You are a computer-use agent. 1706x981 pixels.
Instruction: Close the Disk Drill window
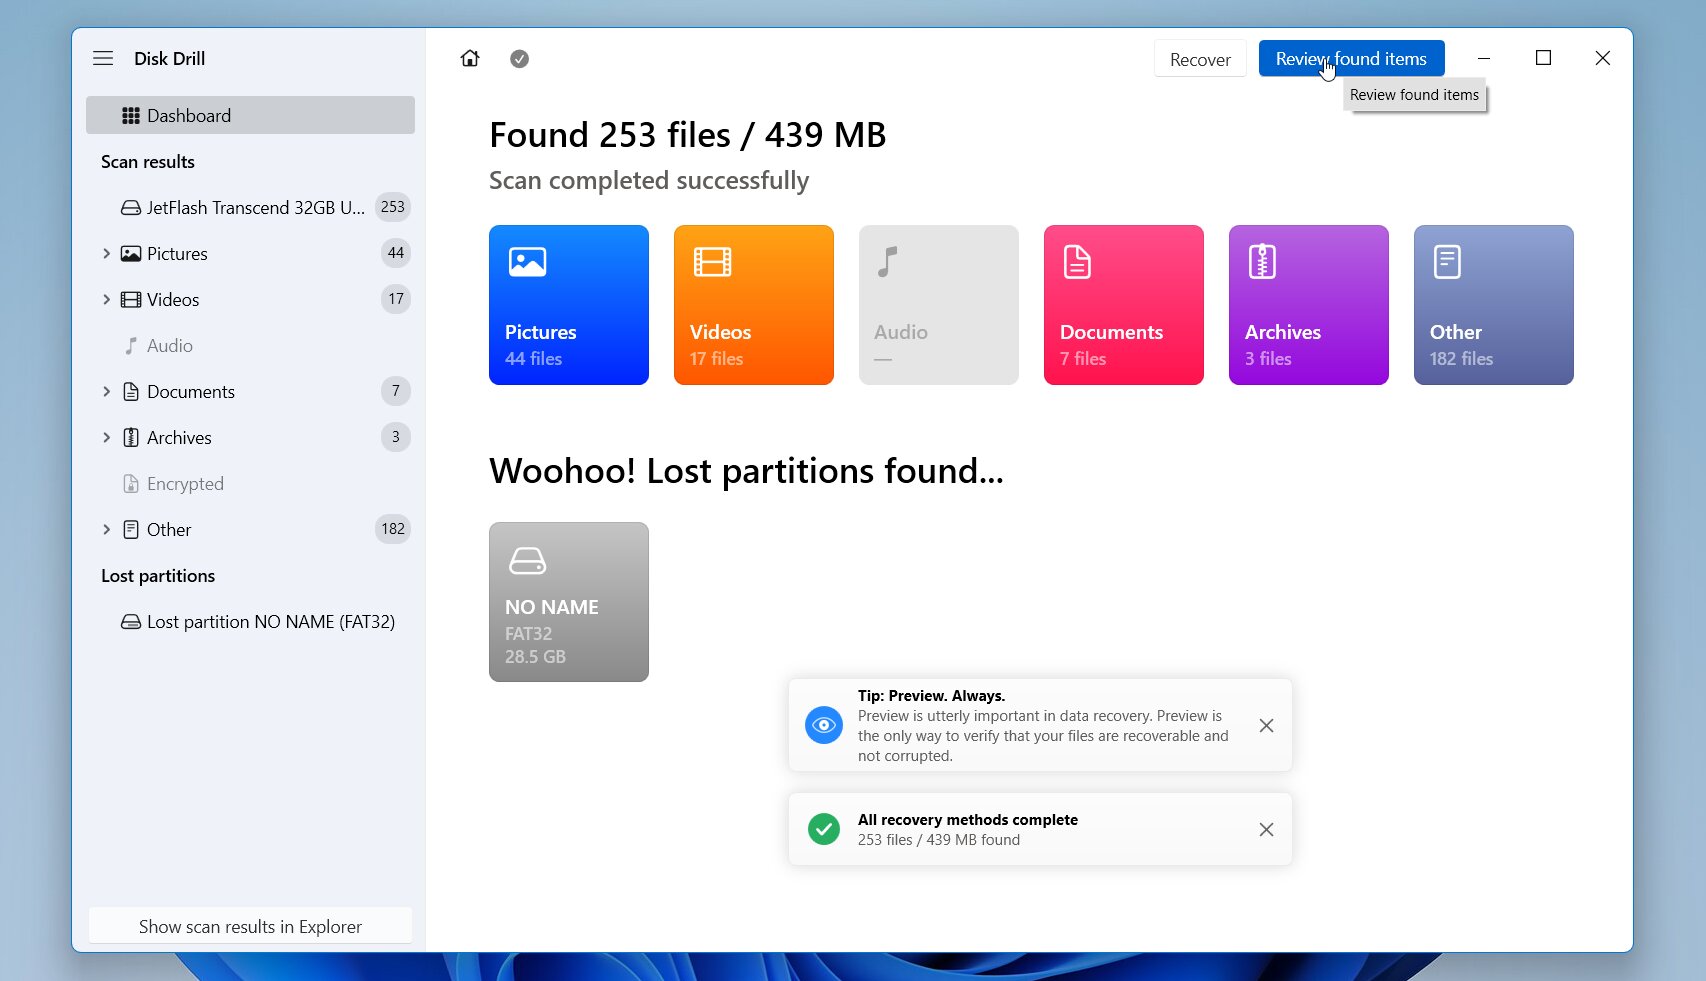1602,58
